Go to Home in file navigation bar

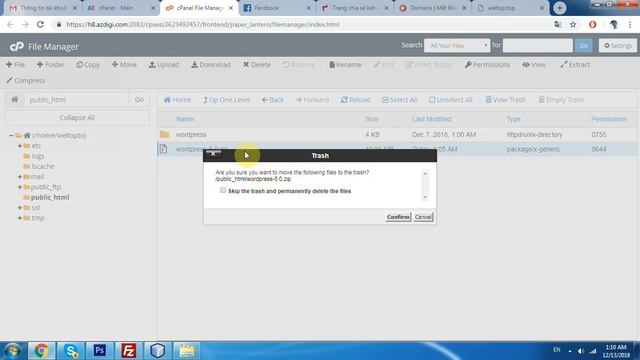point(177,100)
